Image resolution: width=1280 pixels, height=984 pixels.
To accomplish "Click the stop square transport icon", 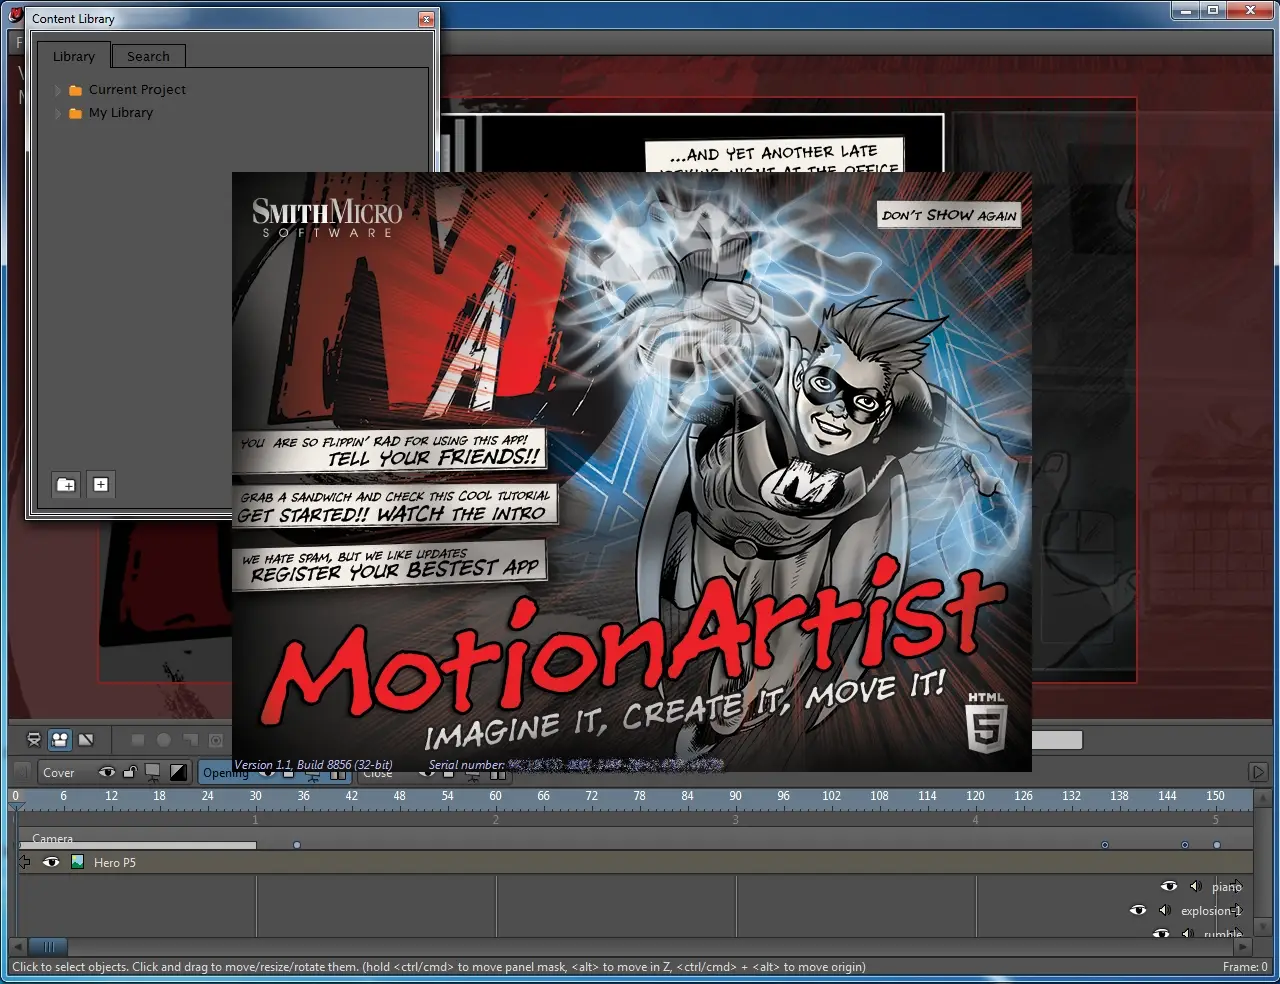I will tap(138, 740).
